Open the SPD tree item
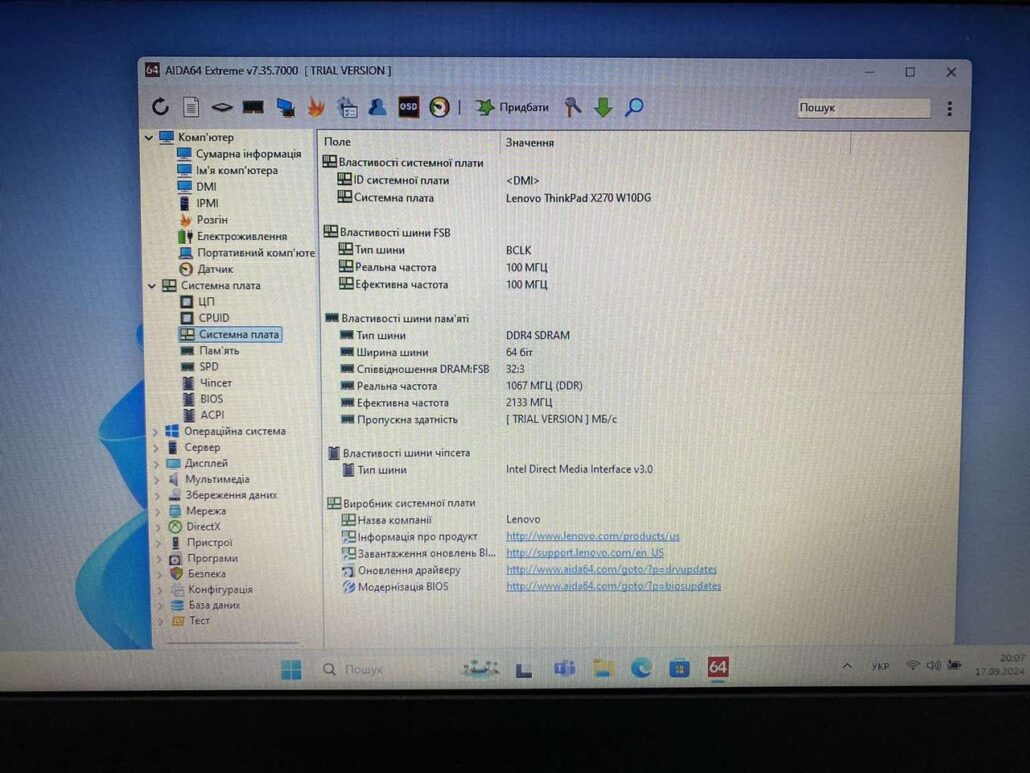 coord(200,366)
